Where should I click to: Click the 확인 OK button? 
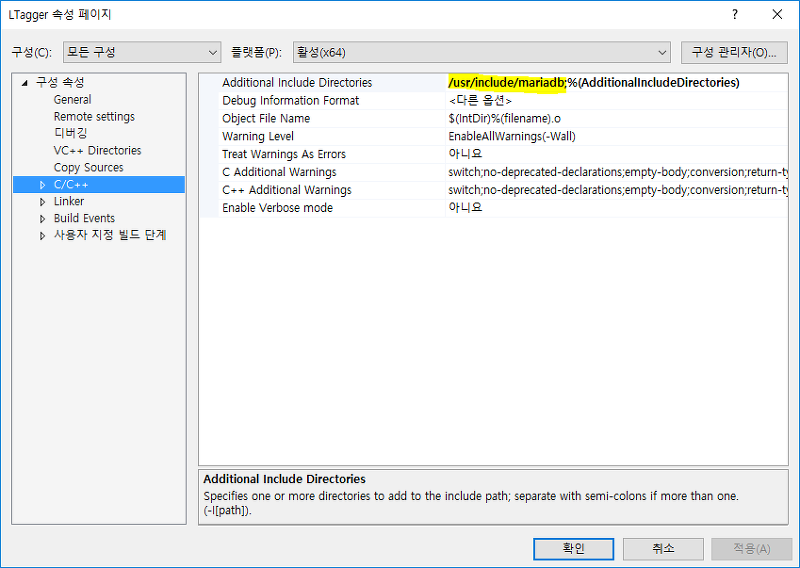[573, 549]
